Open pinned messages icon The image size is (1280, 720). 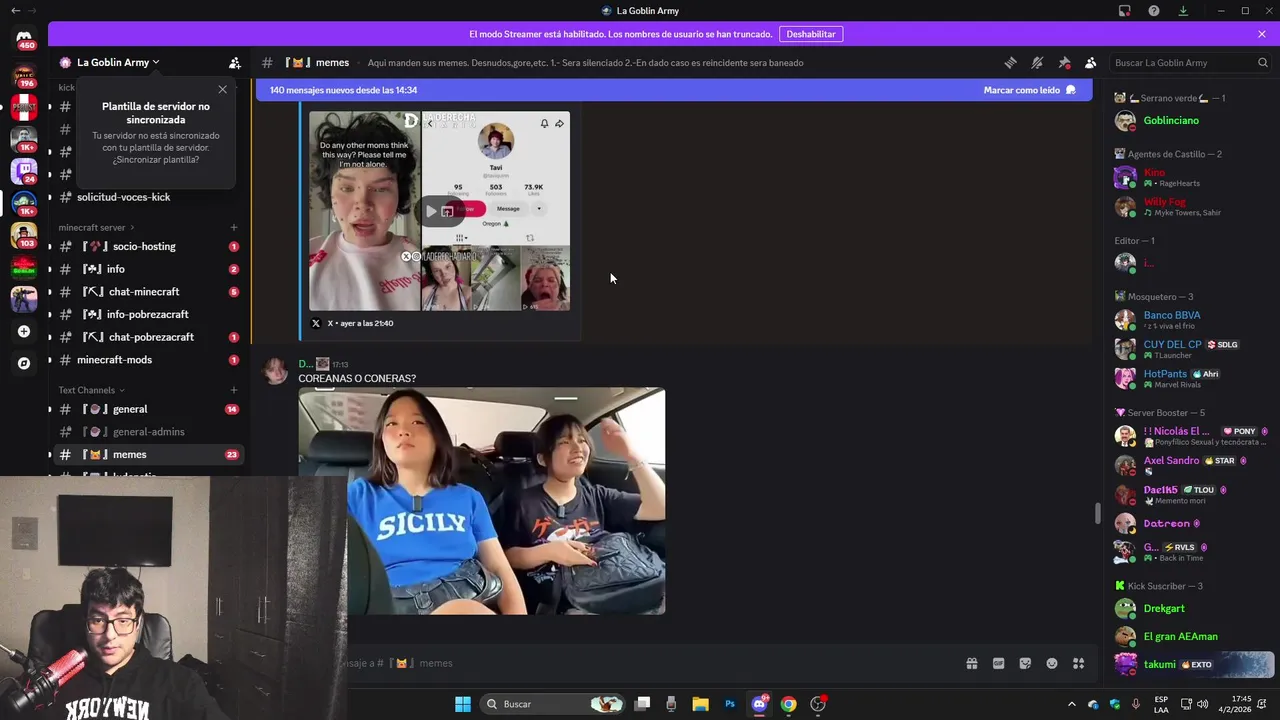[1064, 62]
